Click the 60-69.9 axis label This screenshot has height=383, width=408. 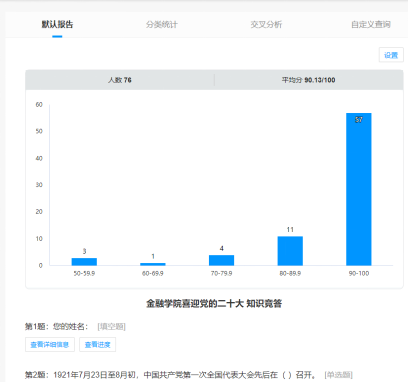[x=153, y=273]
